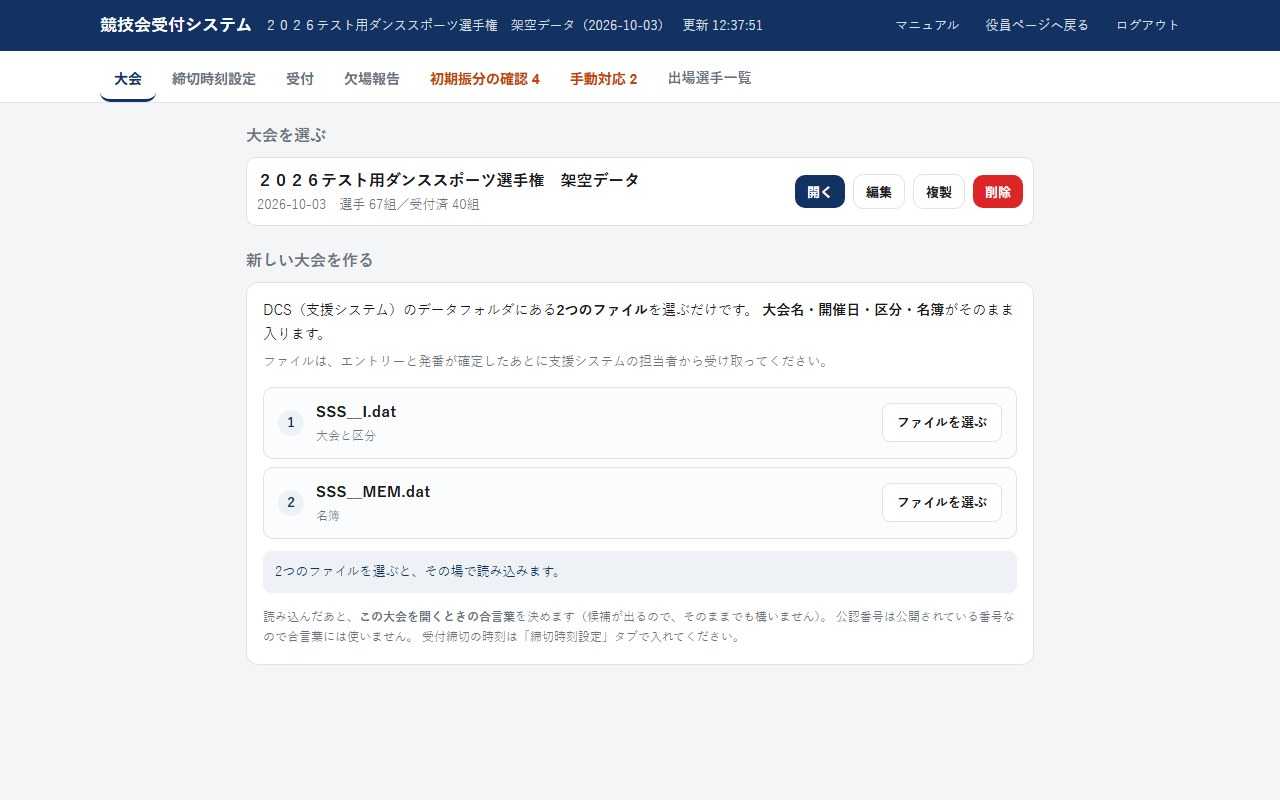Image resolution: width=1280 pixels, height=800 pixels.
Task: Open the 締切時刻設定 tab
Action: click(214, 79)
